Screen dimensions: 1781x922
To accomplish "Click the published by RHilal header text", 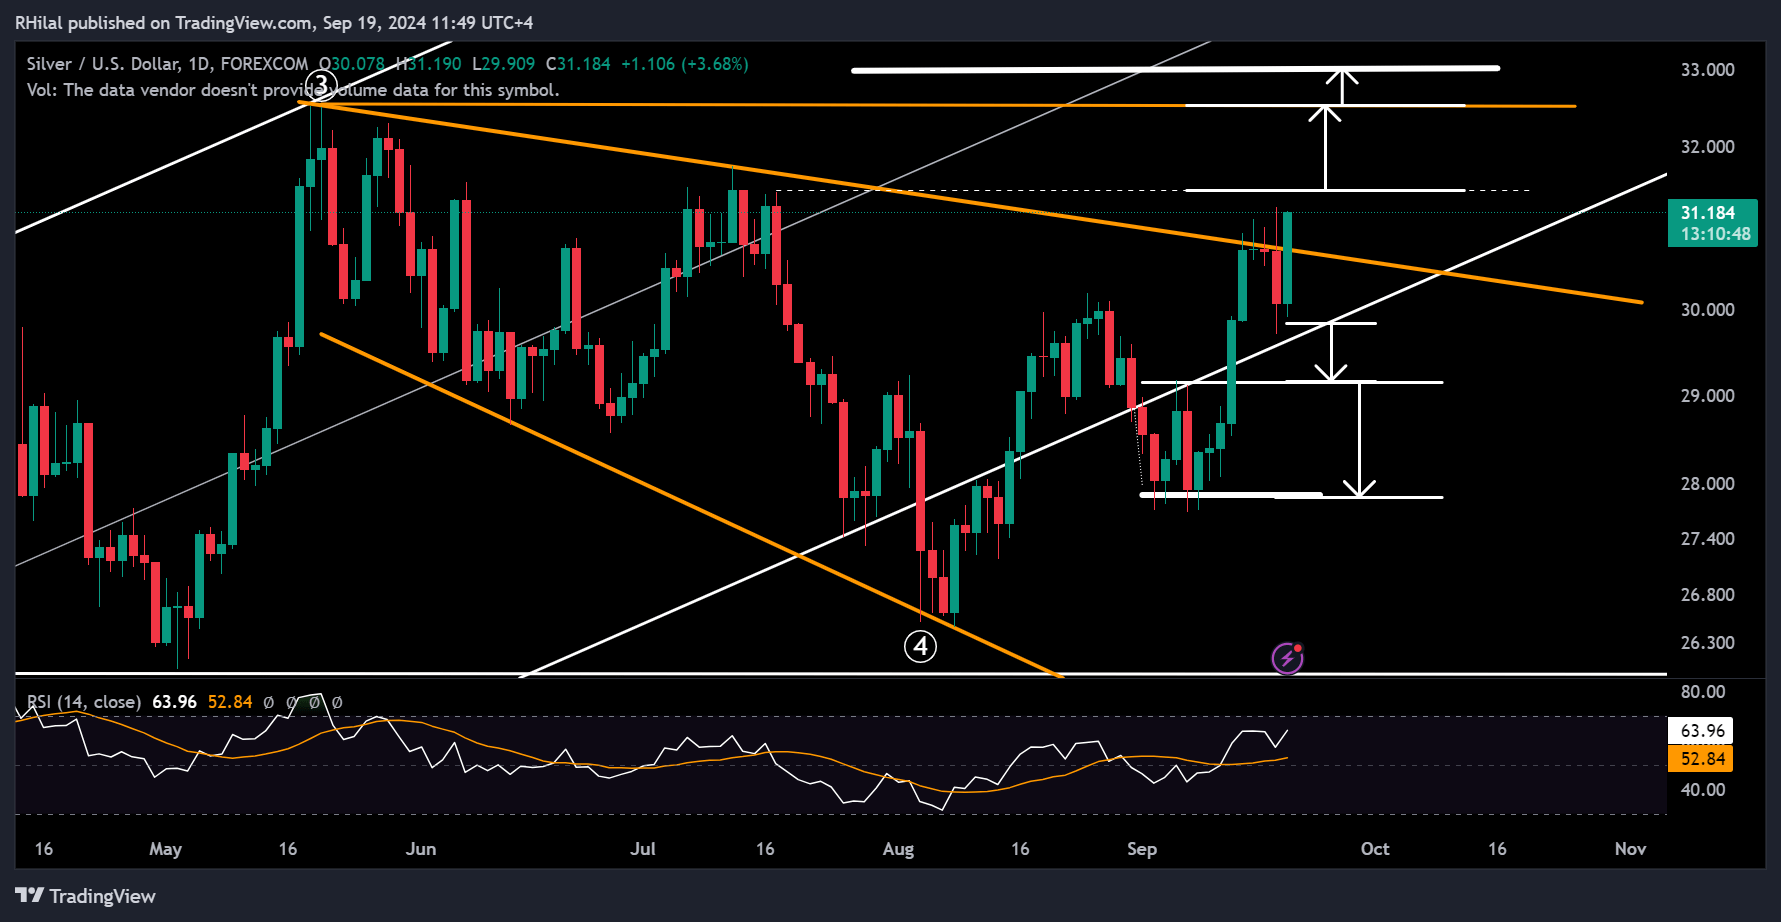I will click(x=274, y=23).
